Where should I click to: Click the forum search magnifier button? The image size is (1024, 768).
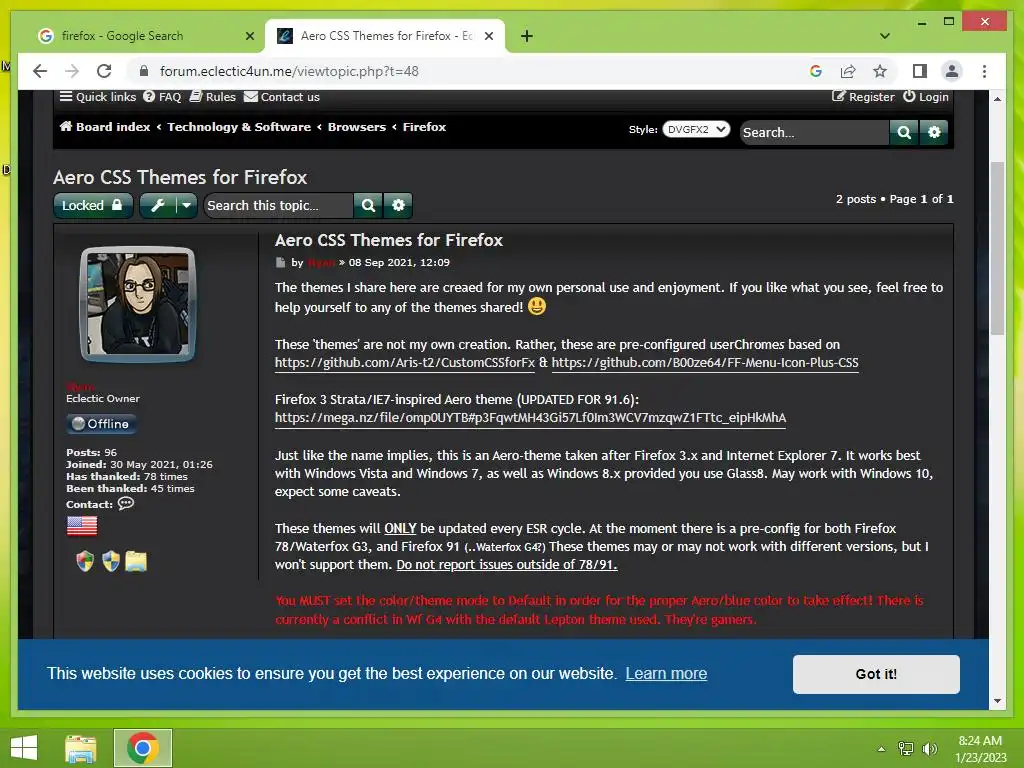coord(904,132)
